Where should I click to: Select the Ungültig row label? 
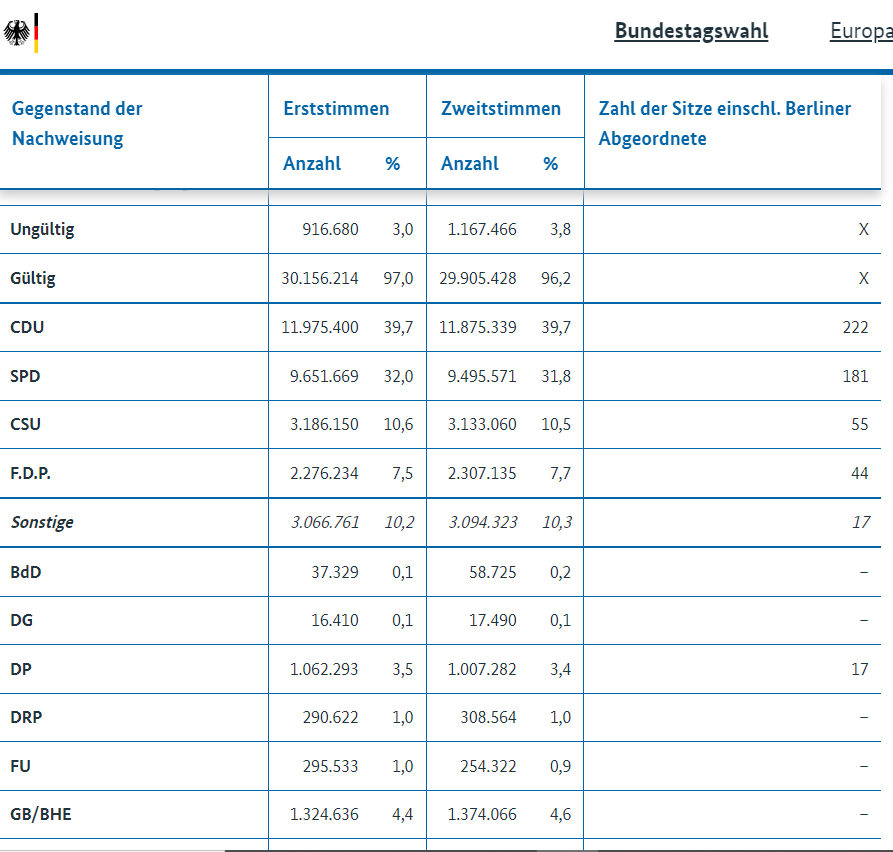click(42, 230)
